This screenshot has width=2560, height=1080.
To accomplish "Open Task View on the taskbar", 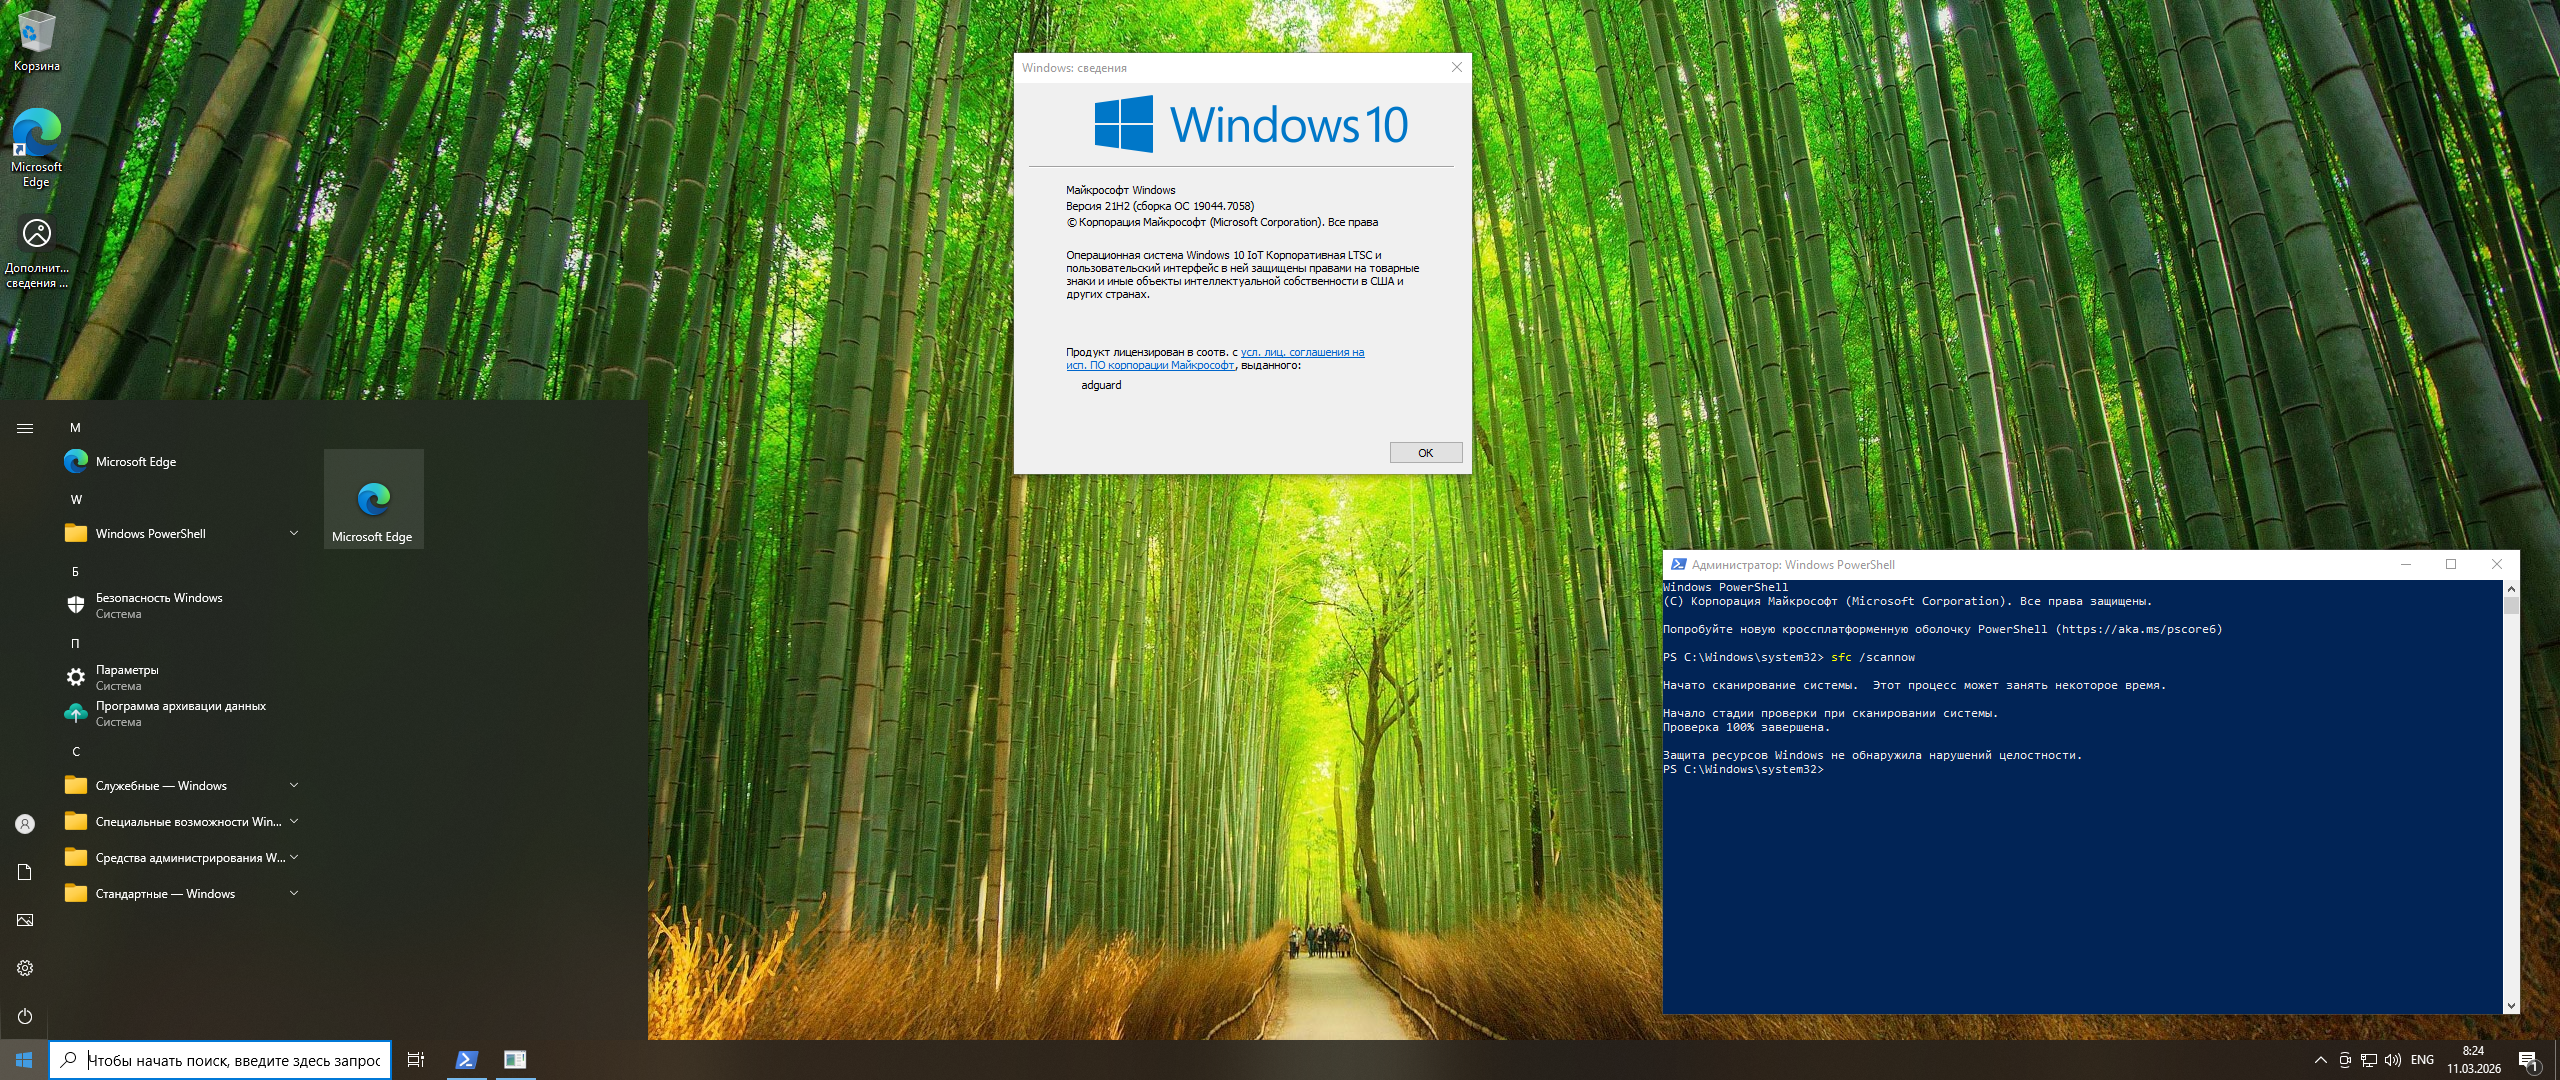I will (416, 1060).
